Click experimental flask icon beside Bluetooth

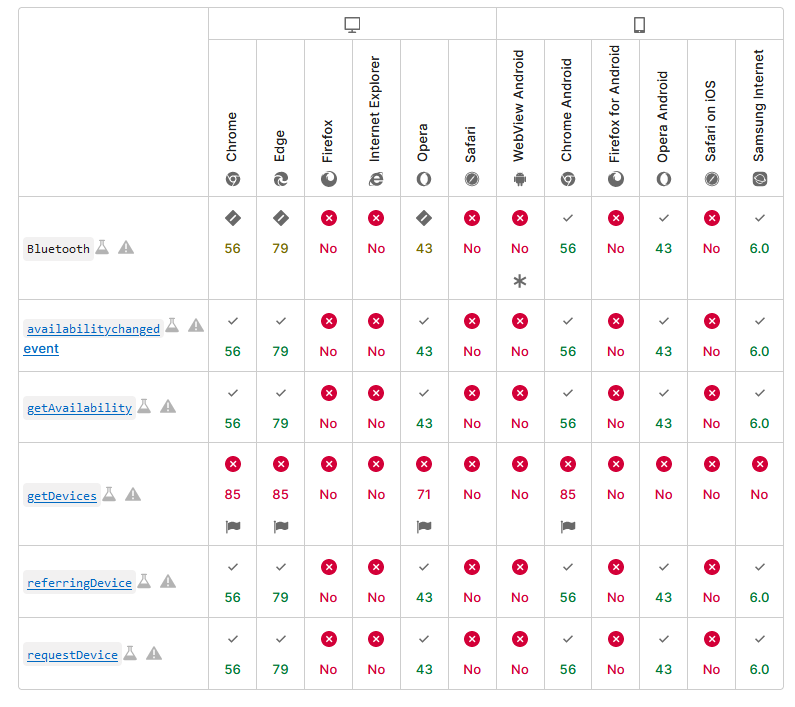(102, 247)
